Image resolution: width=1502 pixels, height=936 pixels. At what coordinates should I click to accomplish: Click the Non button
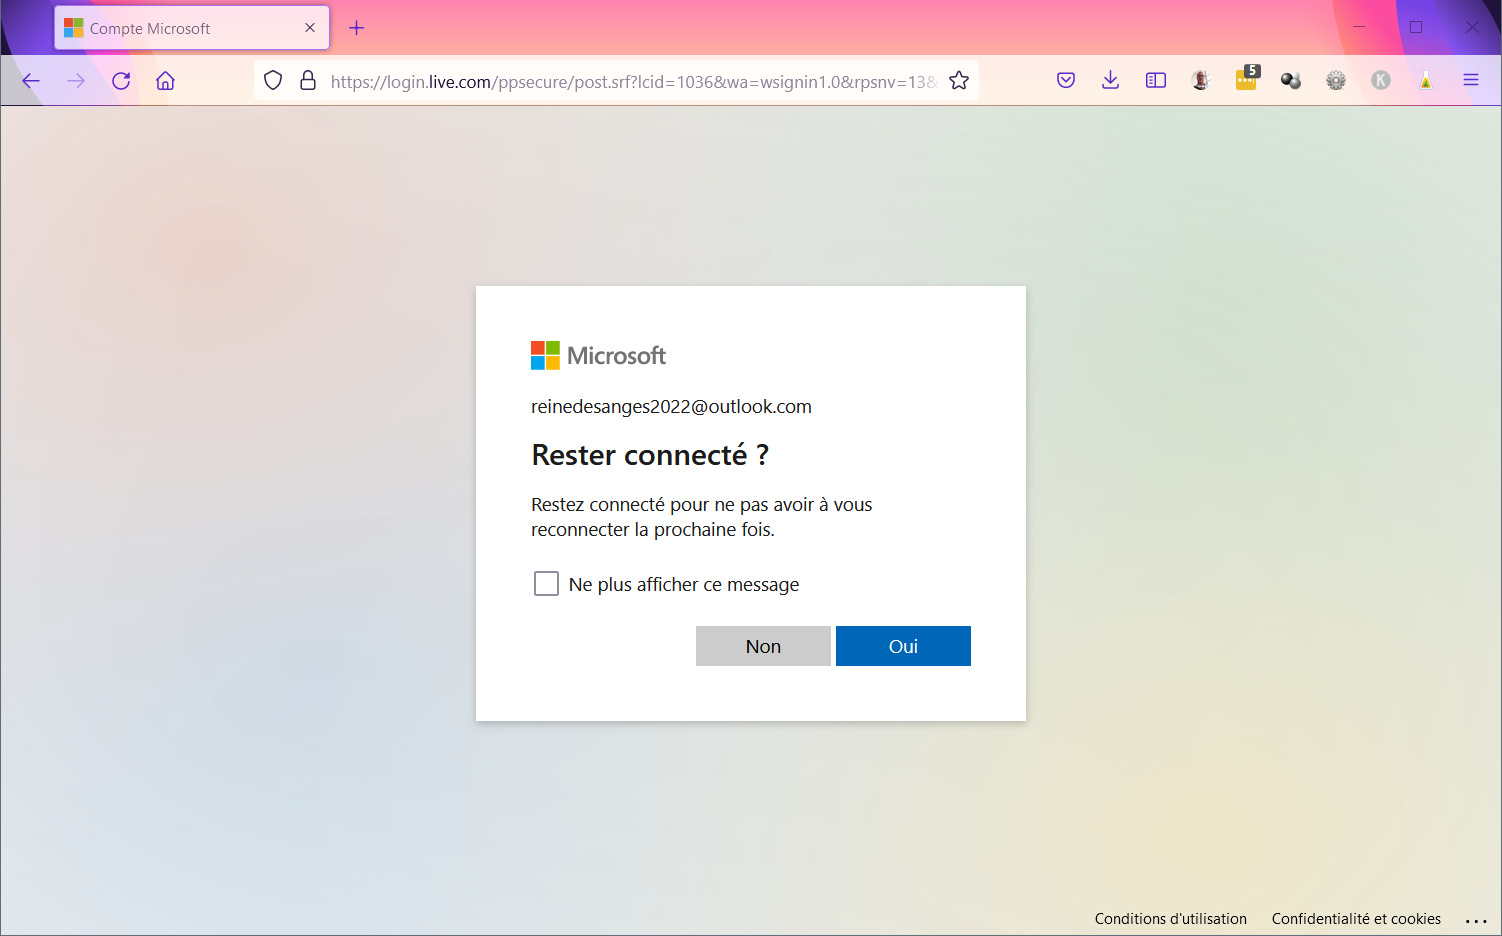pyautogui.click(x=763, y=646)
